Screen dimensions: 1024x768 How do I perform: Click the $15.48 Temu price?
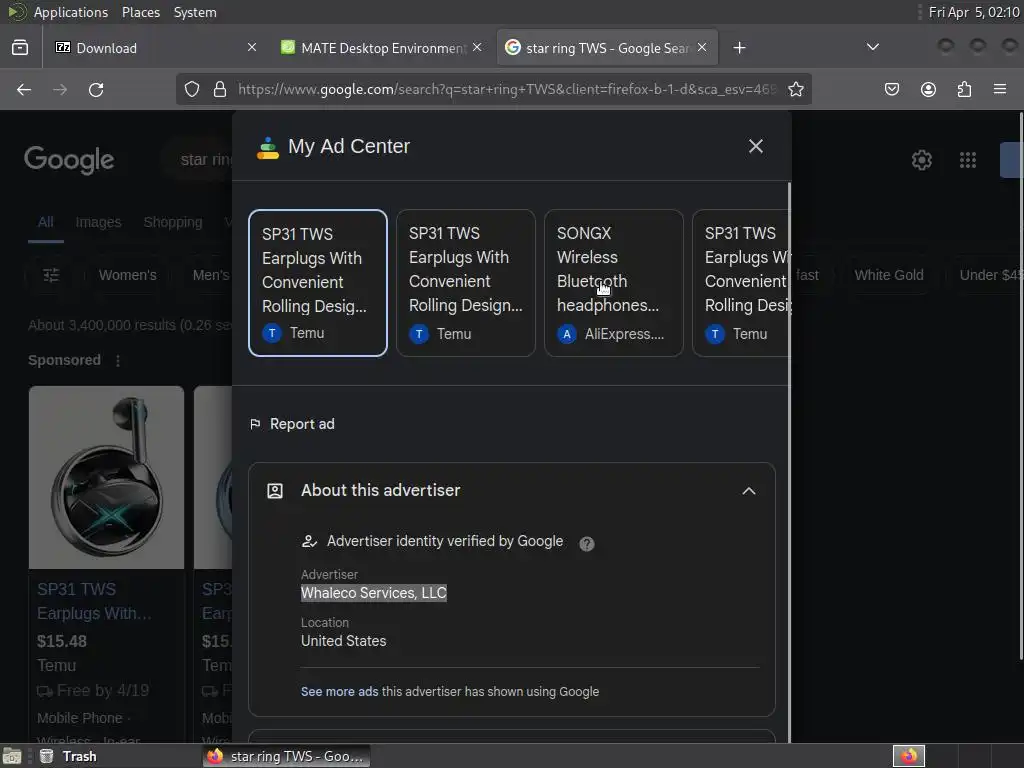(61, 641)
